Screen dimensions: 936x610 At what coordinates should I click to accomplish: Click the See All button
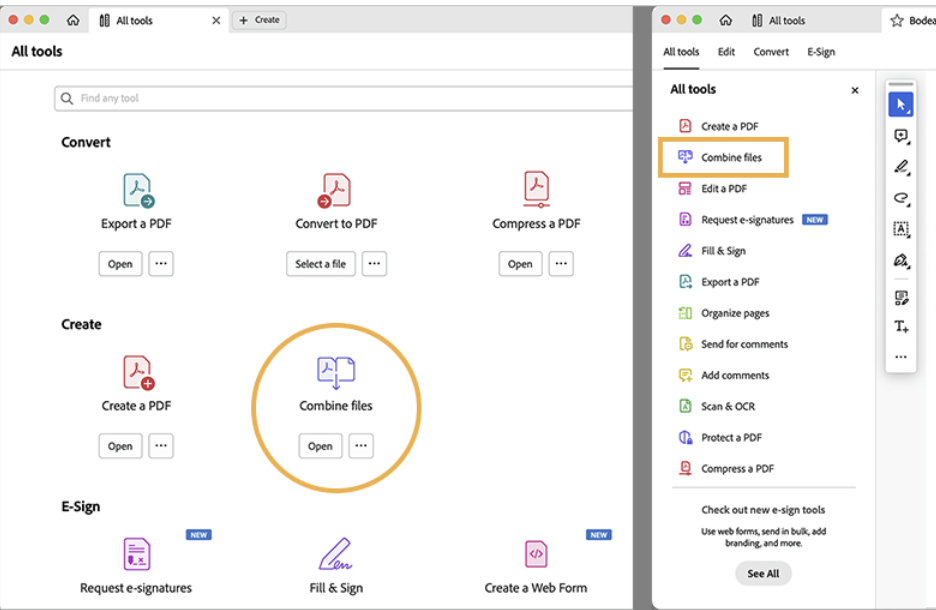pyautogui.click(x=763, y=573)
